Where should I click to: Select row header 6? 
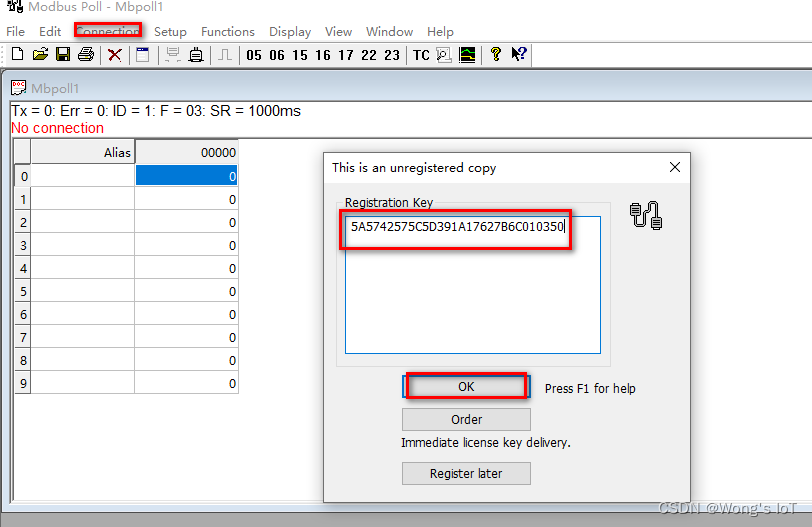pos(23,315)
